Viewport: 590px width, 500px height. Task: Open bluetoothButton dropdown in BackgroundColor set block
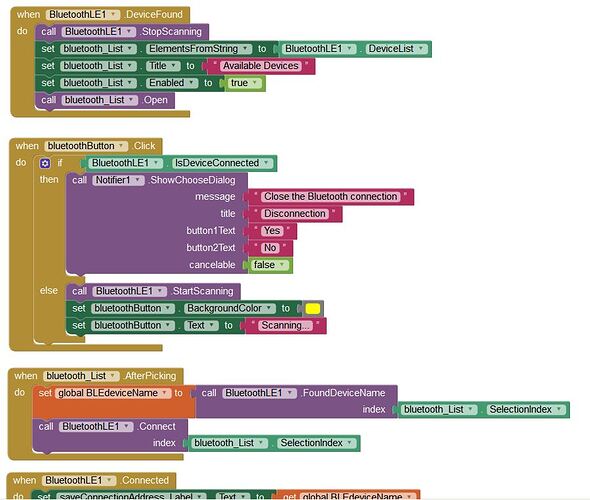pos(133,309)
